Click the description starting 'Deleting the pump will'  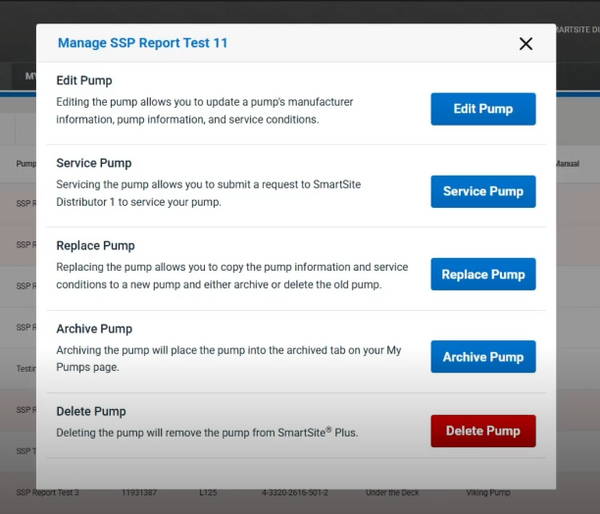point(207,432)
